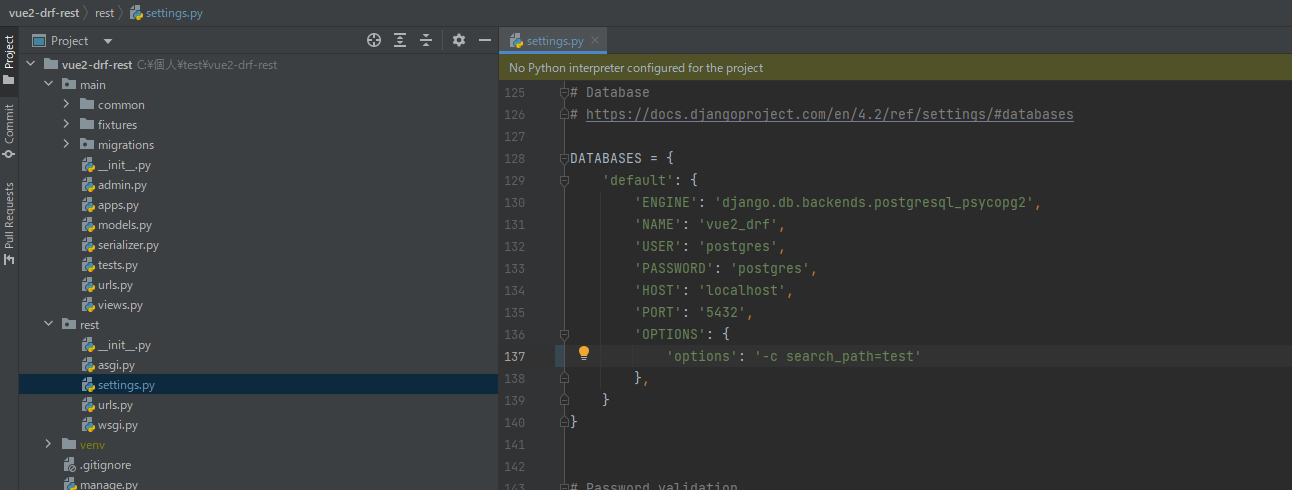Image resolution: width=1292 pixels, height=490 pixels.
Task: Click the rest breadcrumb segment
Action: click(104, 13)
